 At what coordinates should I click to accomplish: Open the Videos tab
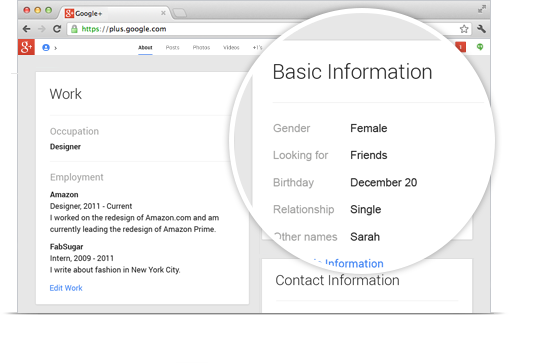click(x=231, y=47)
